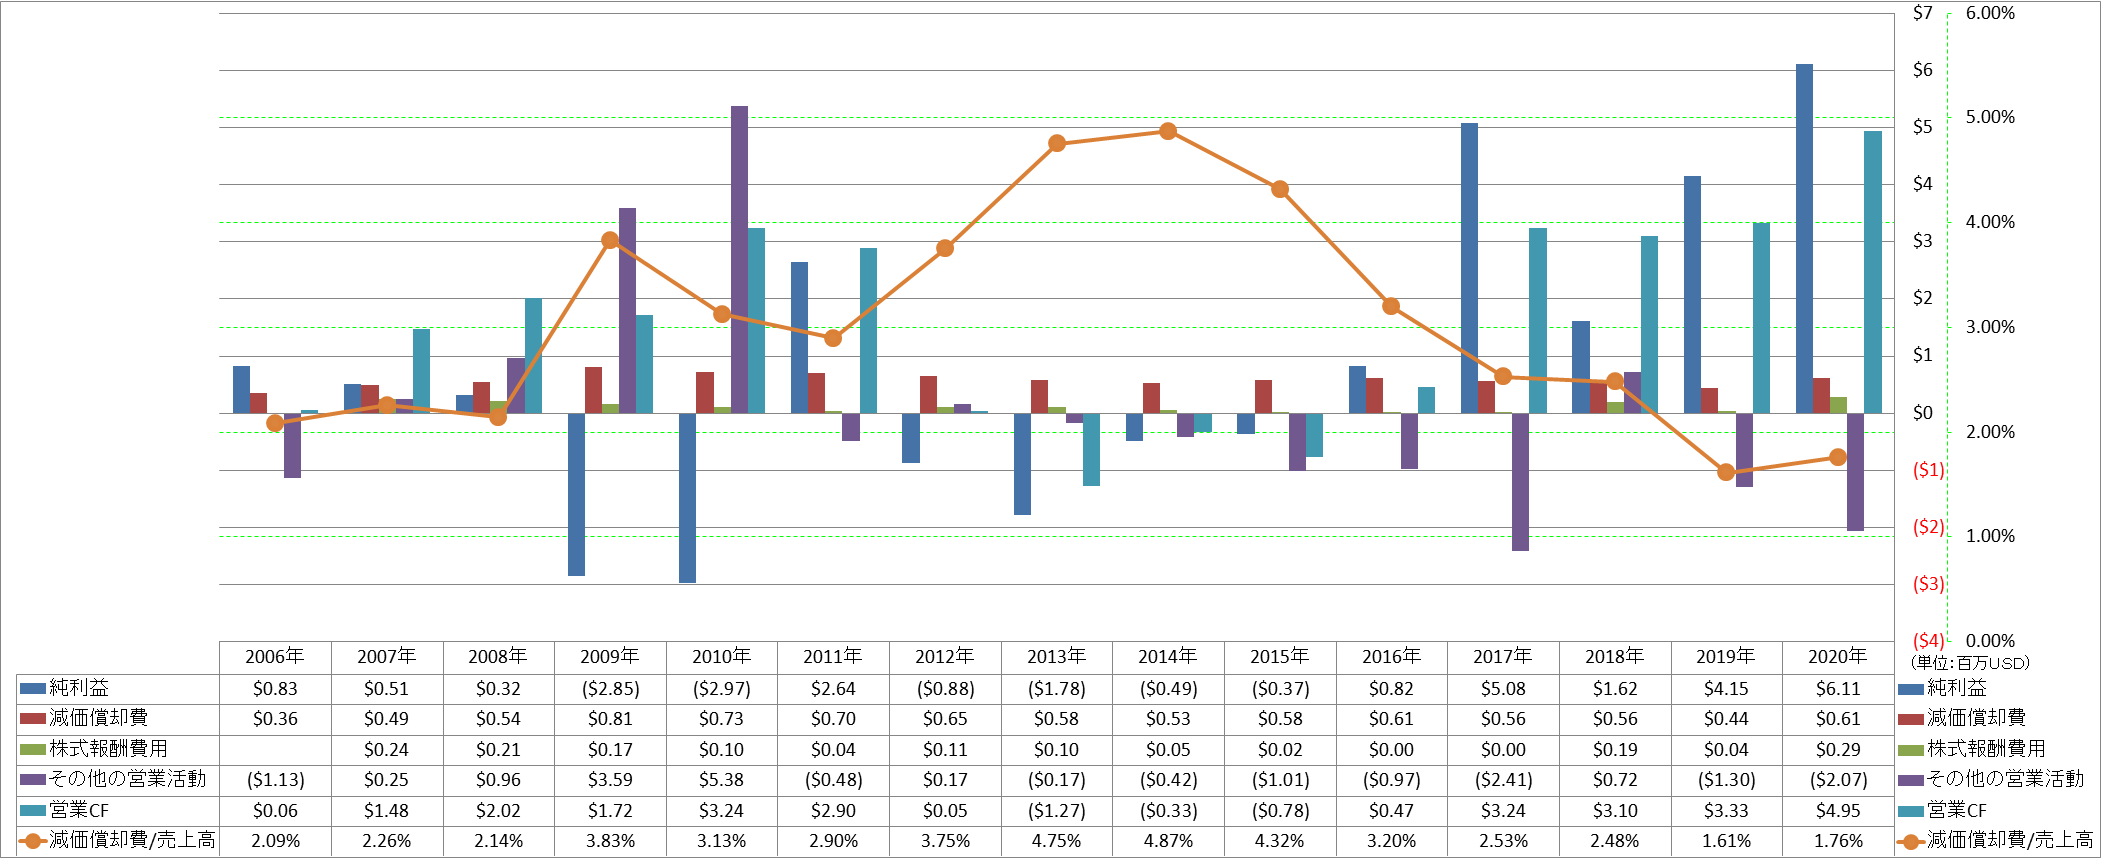
Task: Click the その他の営業活動 cell showing $5.38
Action: click(x=722, y=780)
